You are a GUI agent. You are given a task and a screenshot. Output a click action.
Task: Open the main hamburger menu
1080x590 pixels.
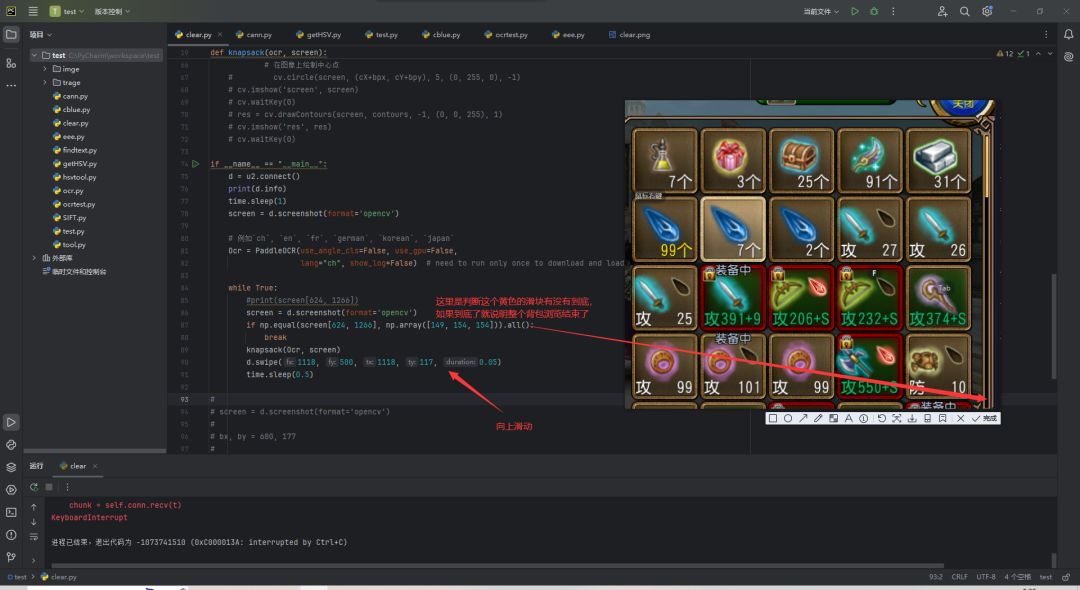[32, 11]
